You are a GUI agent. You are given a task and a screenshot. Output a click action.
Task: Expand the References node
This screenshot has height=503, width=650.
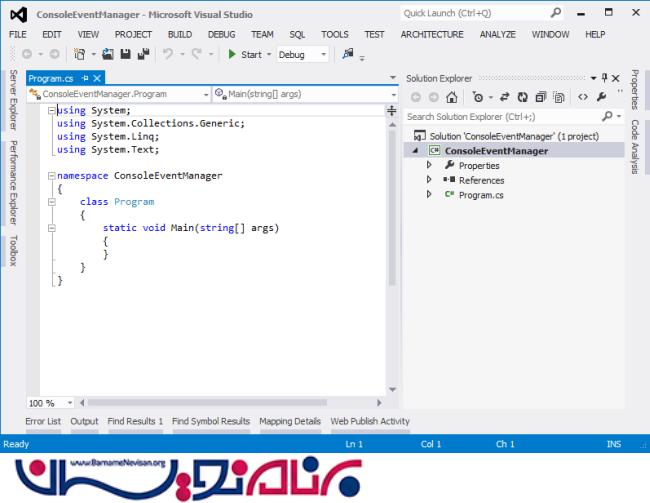coord(429,180)
